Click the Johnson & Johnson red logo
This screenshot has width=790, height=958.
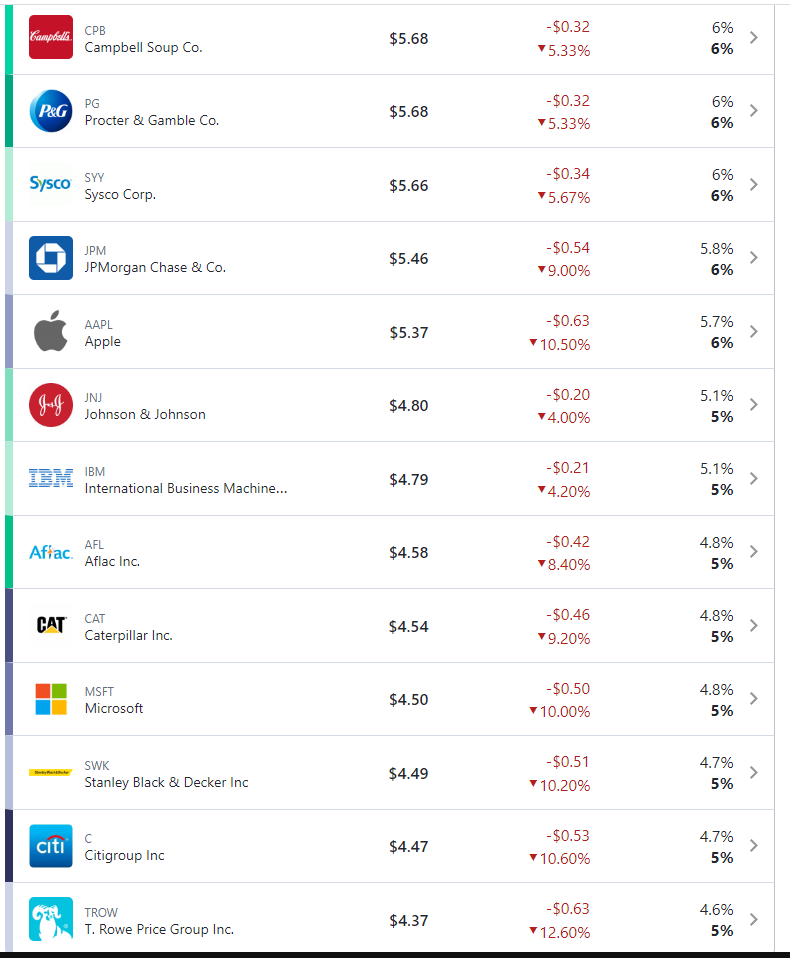(x=51, y=404)
